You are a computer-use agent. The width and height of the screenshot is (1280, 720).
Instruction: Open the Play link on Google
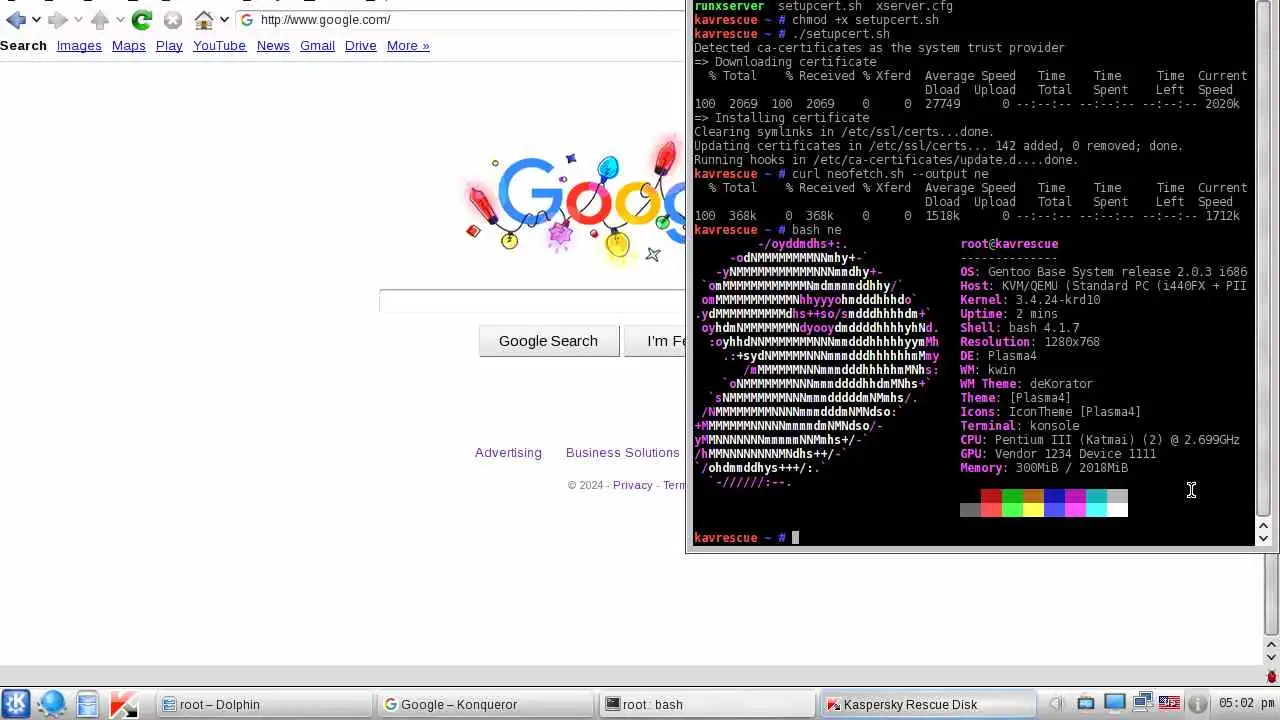pyautogui.click(x=169, y=45)
